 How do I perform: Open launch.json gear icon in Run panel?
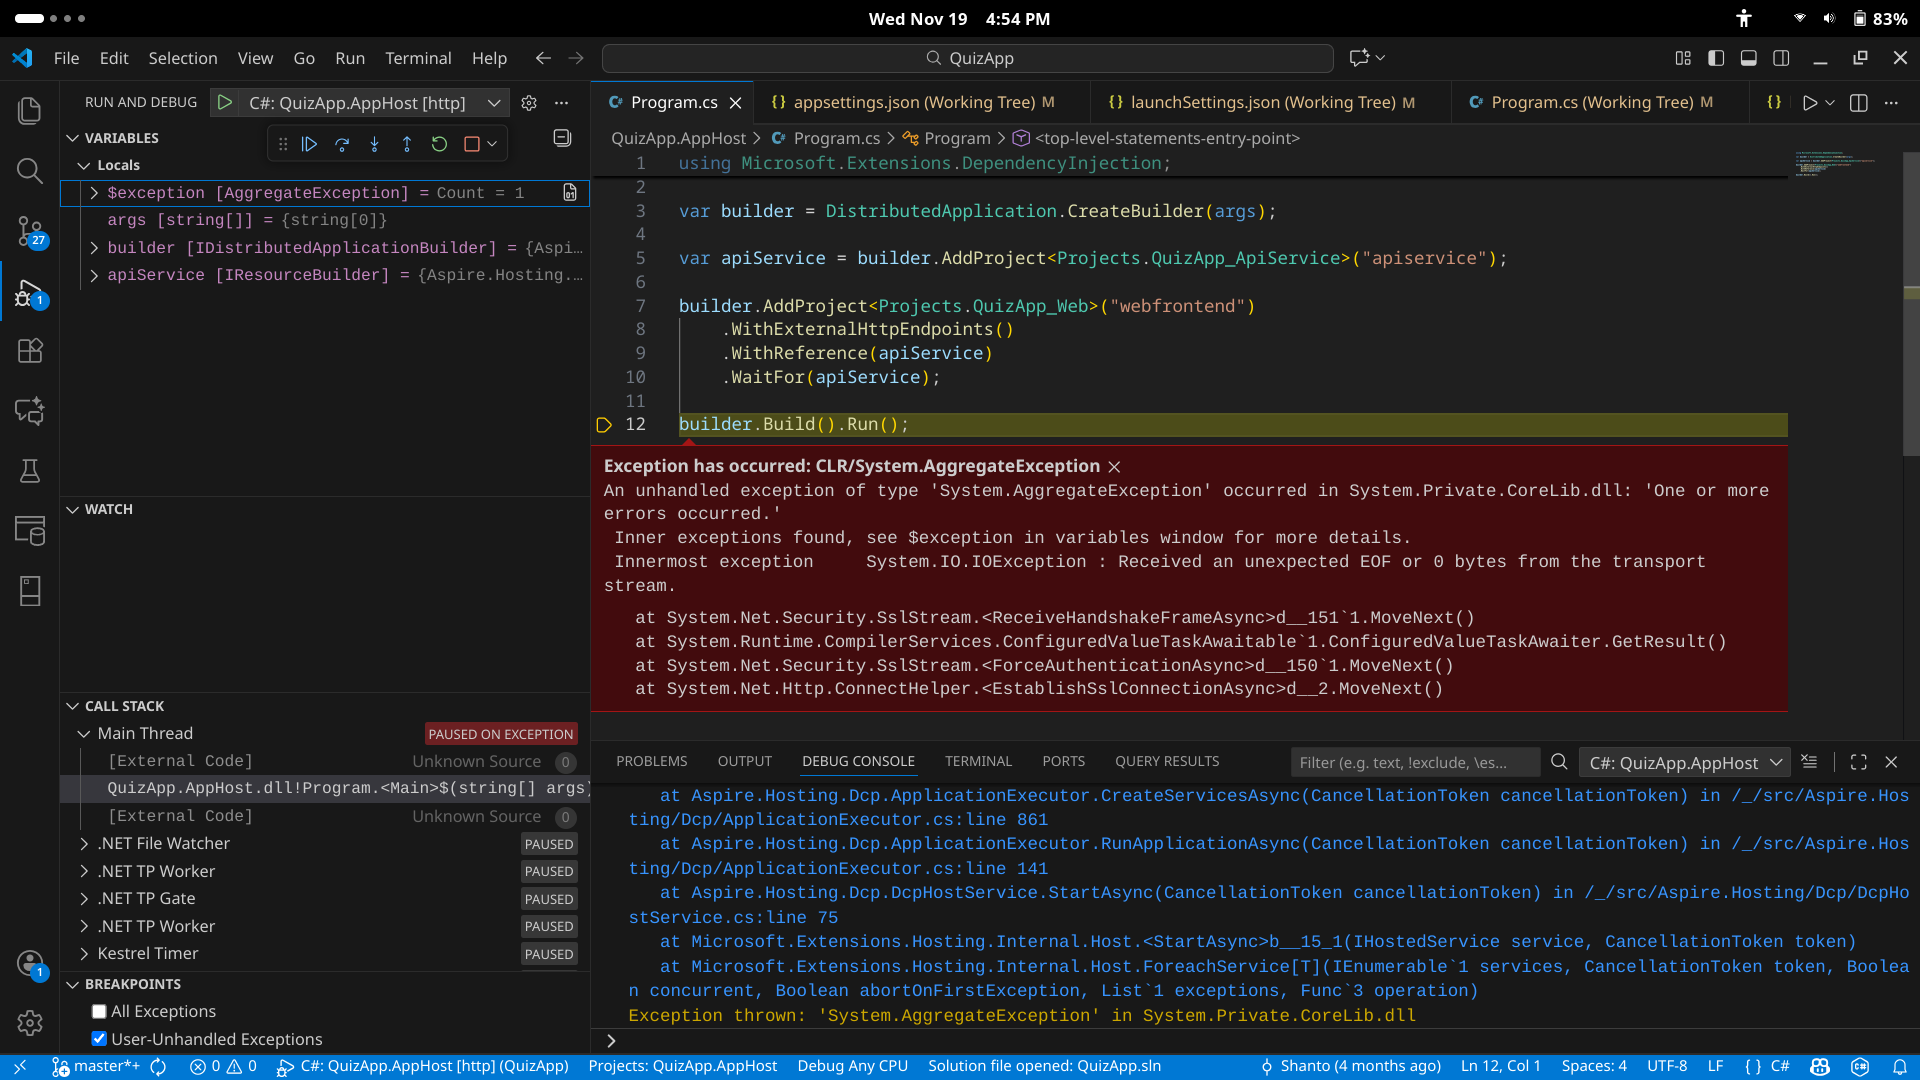pos(529,103)
